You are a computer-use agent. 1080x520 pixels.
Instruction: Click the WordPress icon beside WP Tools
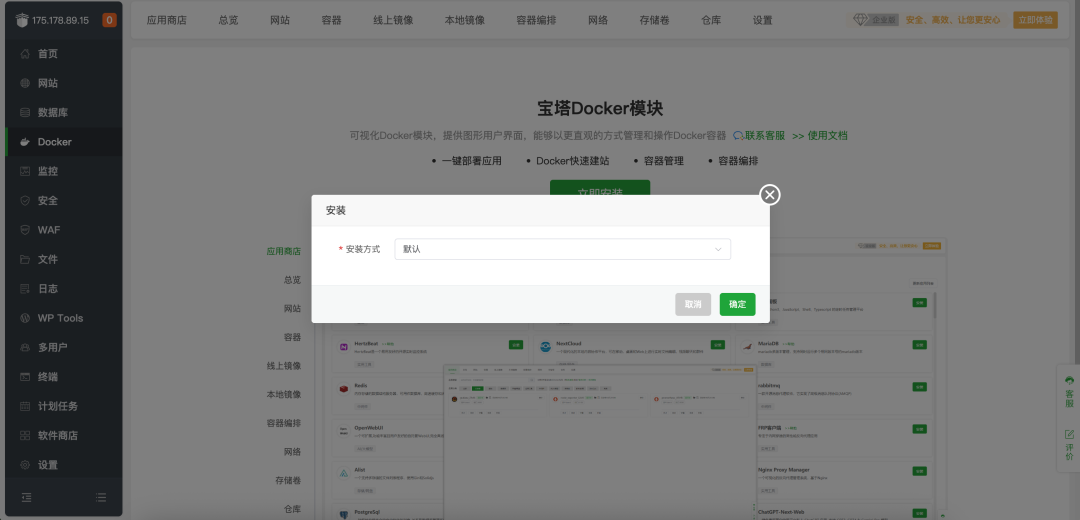pos(25,318)
